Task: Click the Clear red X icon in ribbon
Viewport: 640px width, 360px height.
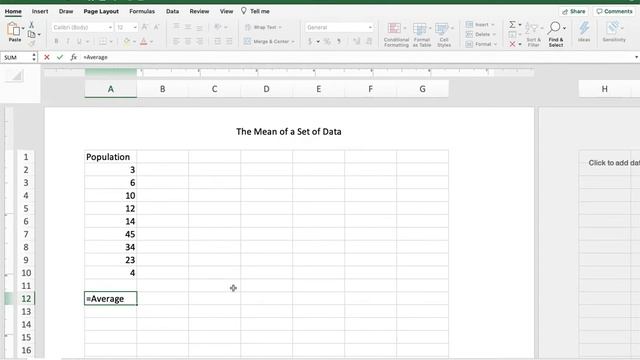Action: point(512,44)
